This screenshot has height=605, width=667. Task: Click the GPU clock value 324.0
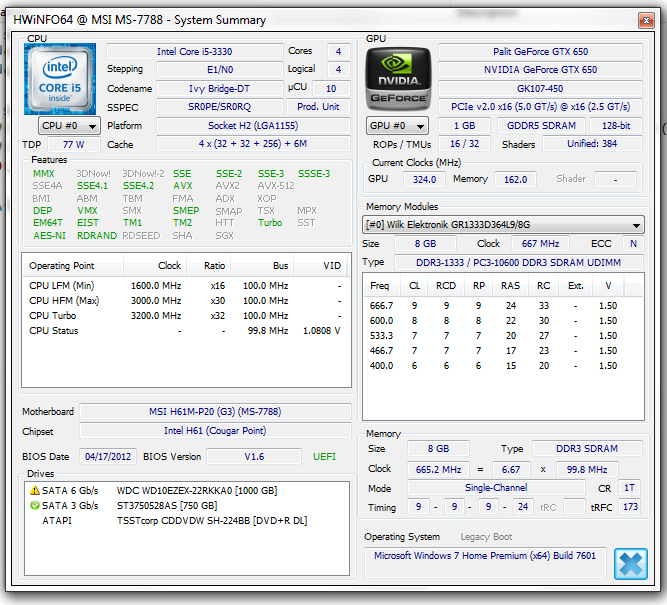pyautogui.click(x=424, y=180)
